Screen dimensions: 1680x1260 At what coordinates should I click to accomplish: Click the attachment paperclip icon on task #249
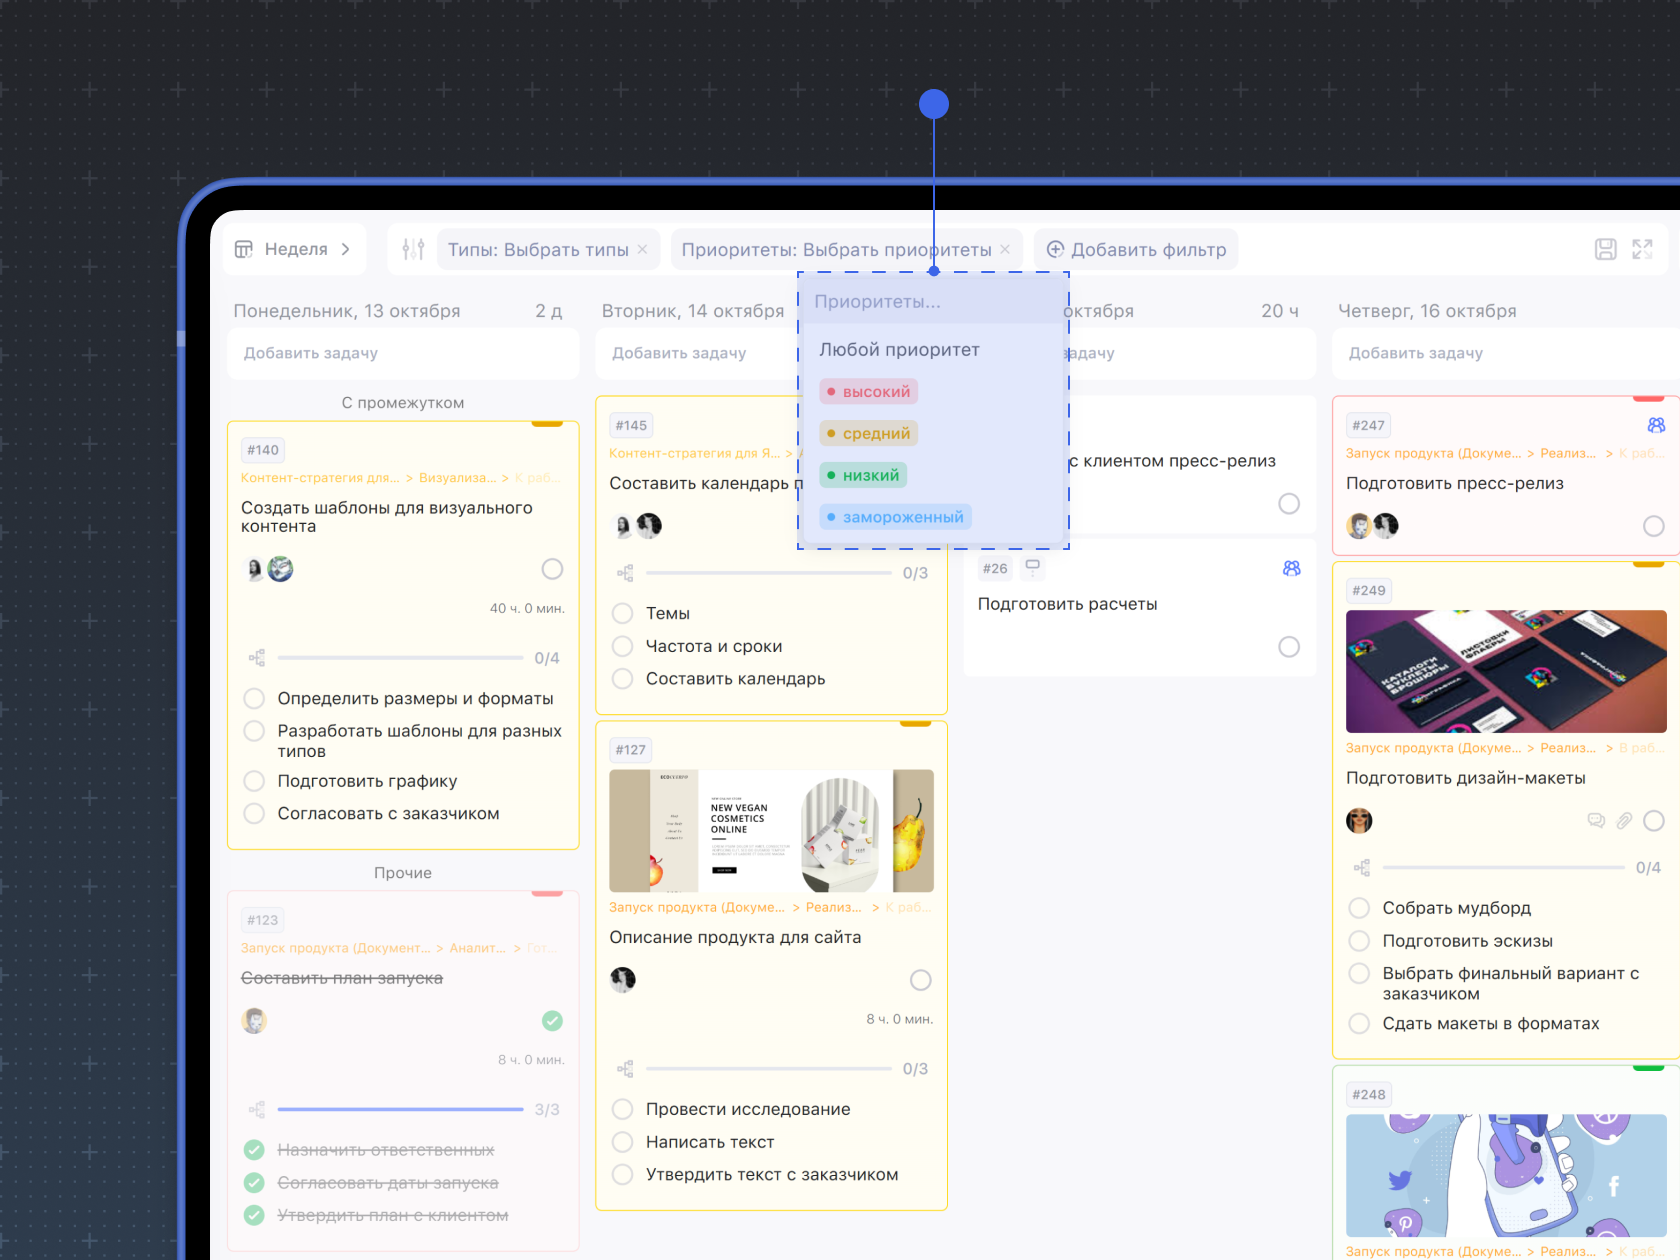tap(1624, 821)
